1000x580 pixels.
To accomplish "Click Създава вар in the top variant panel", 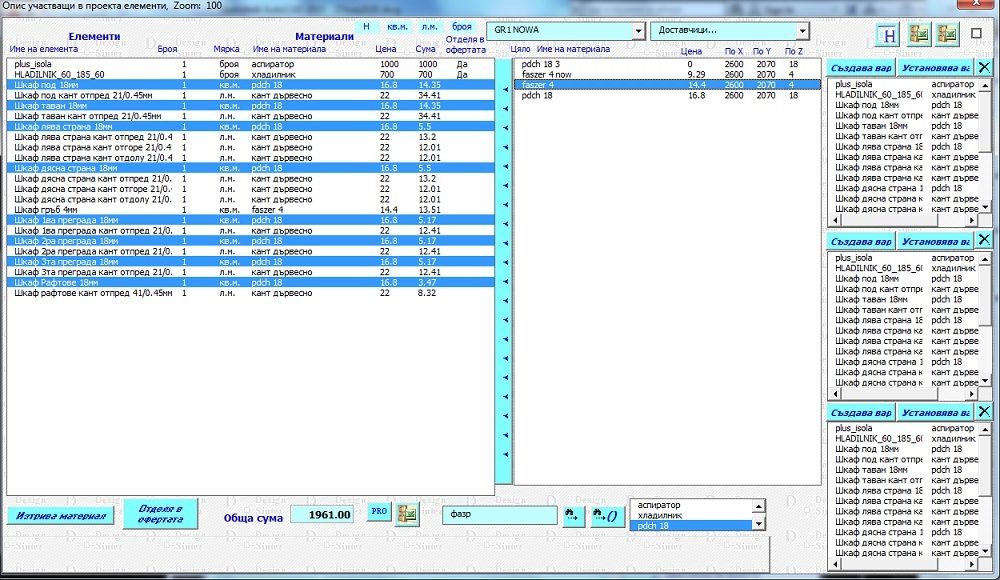I will coord(860,68).
